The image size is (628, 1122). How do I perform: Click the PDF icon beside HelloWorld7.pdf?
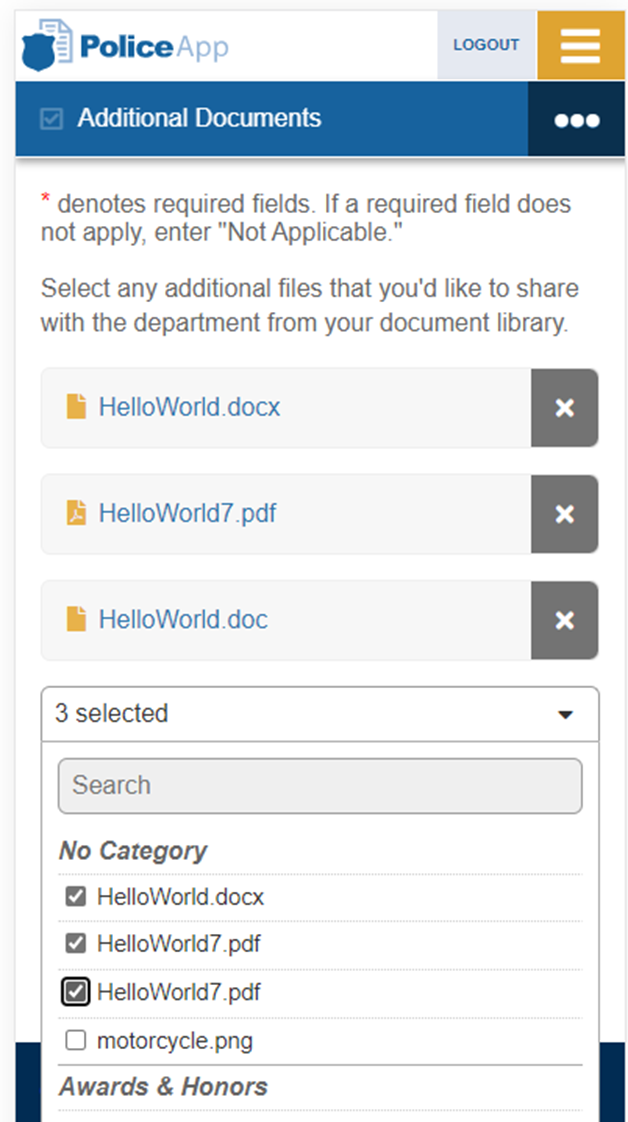(76, 513)
